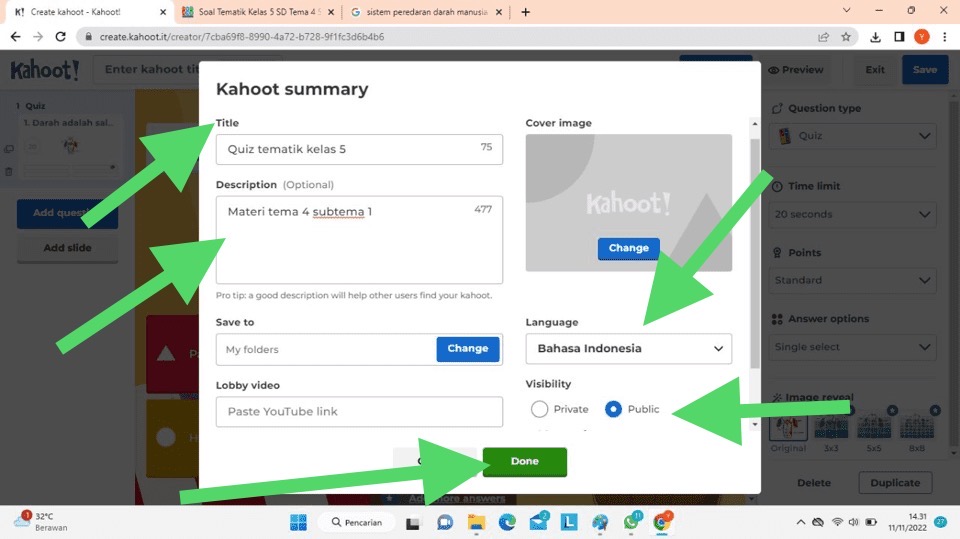Open the Language dropdown Bahasa Indonesia

click(x=628, y=349)
